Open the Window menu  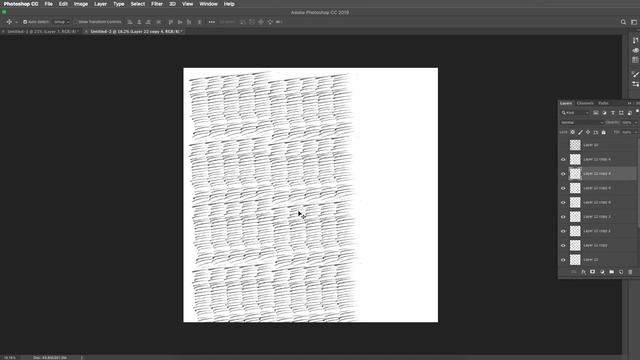pos(208,4)
